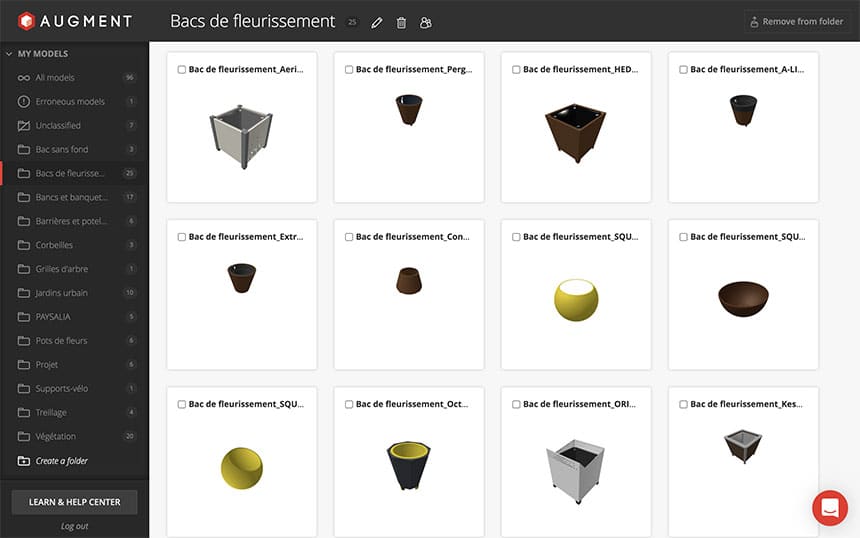The width and height of the screenshot is (860, 538).
Task: Open the folder sharing users icon
Action: (425, 22)
